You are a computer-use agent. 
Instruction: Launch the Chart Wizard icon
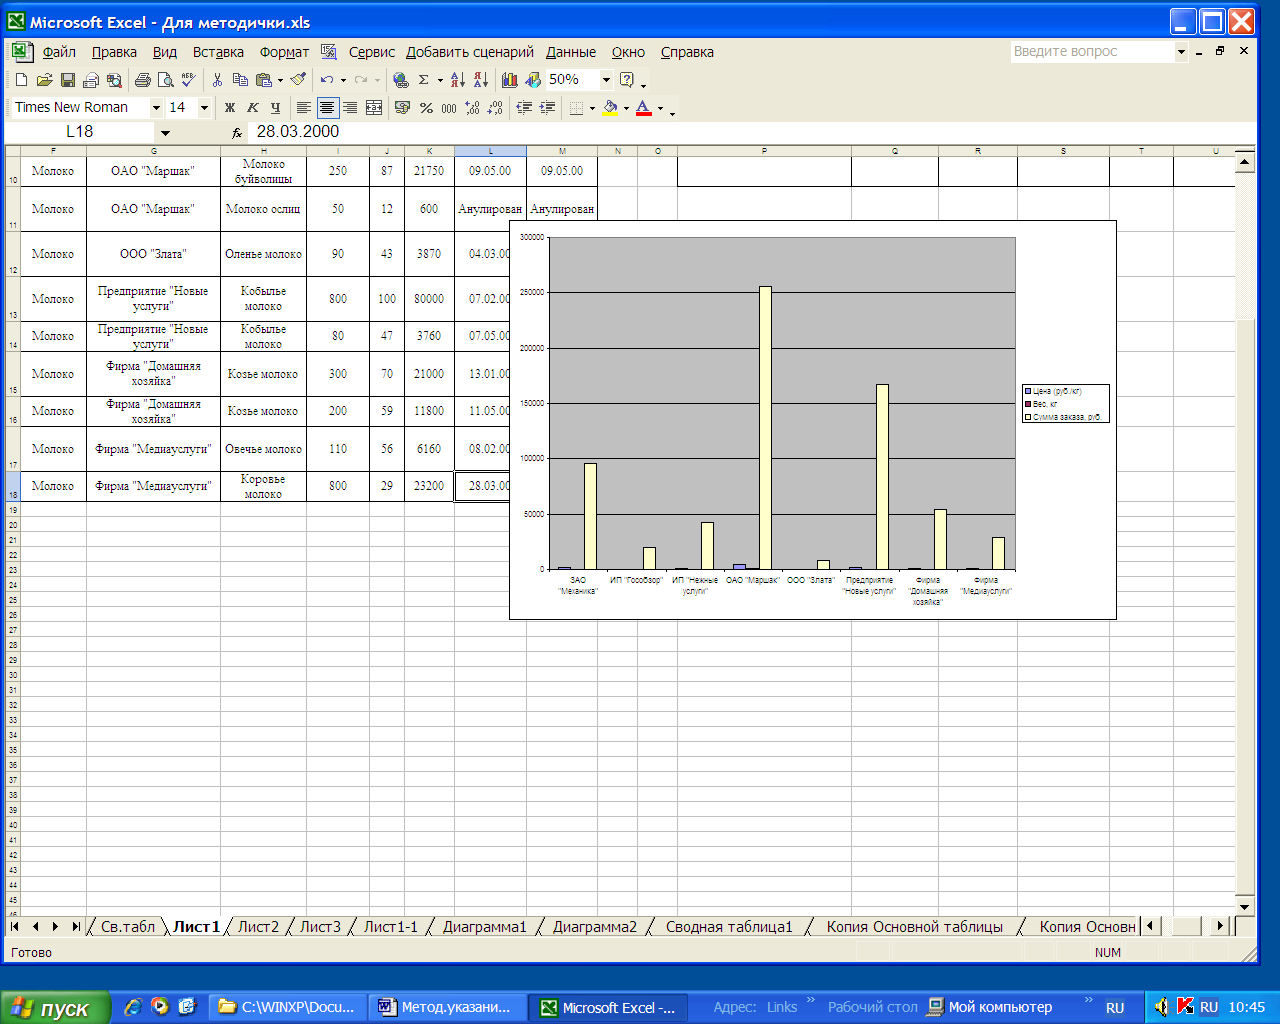510,80
